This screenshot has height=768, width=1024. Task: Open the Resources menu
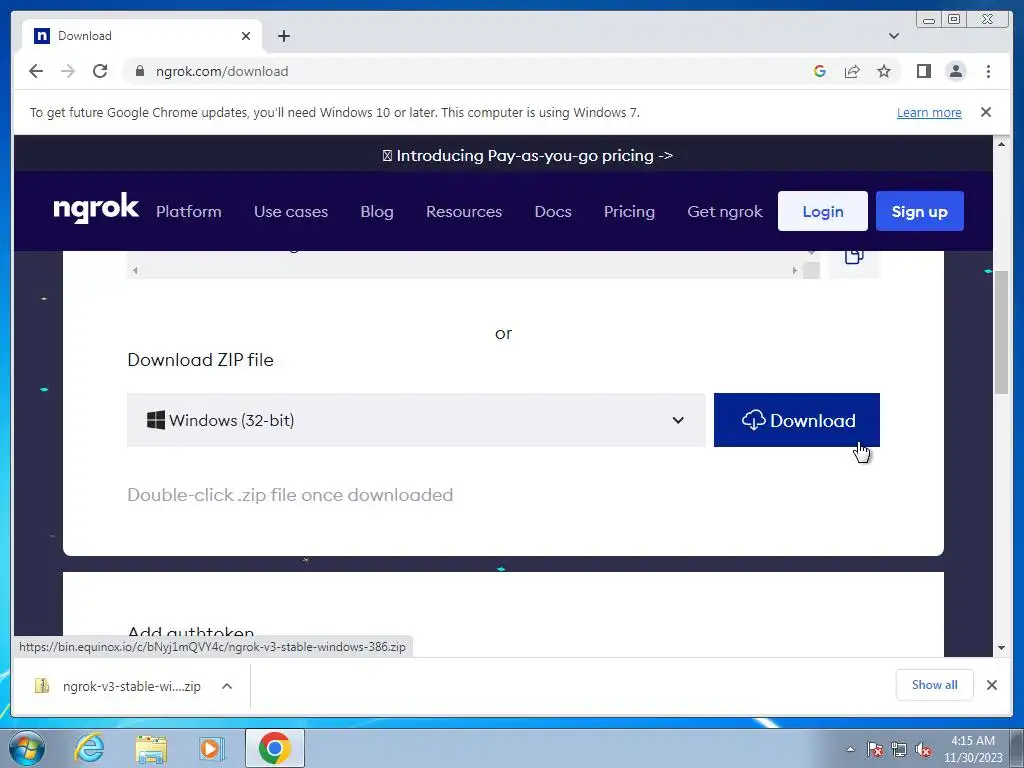tap(464, 212)
